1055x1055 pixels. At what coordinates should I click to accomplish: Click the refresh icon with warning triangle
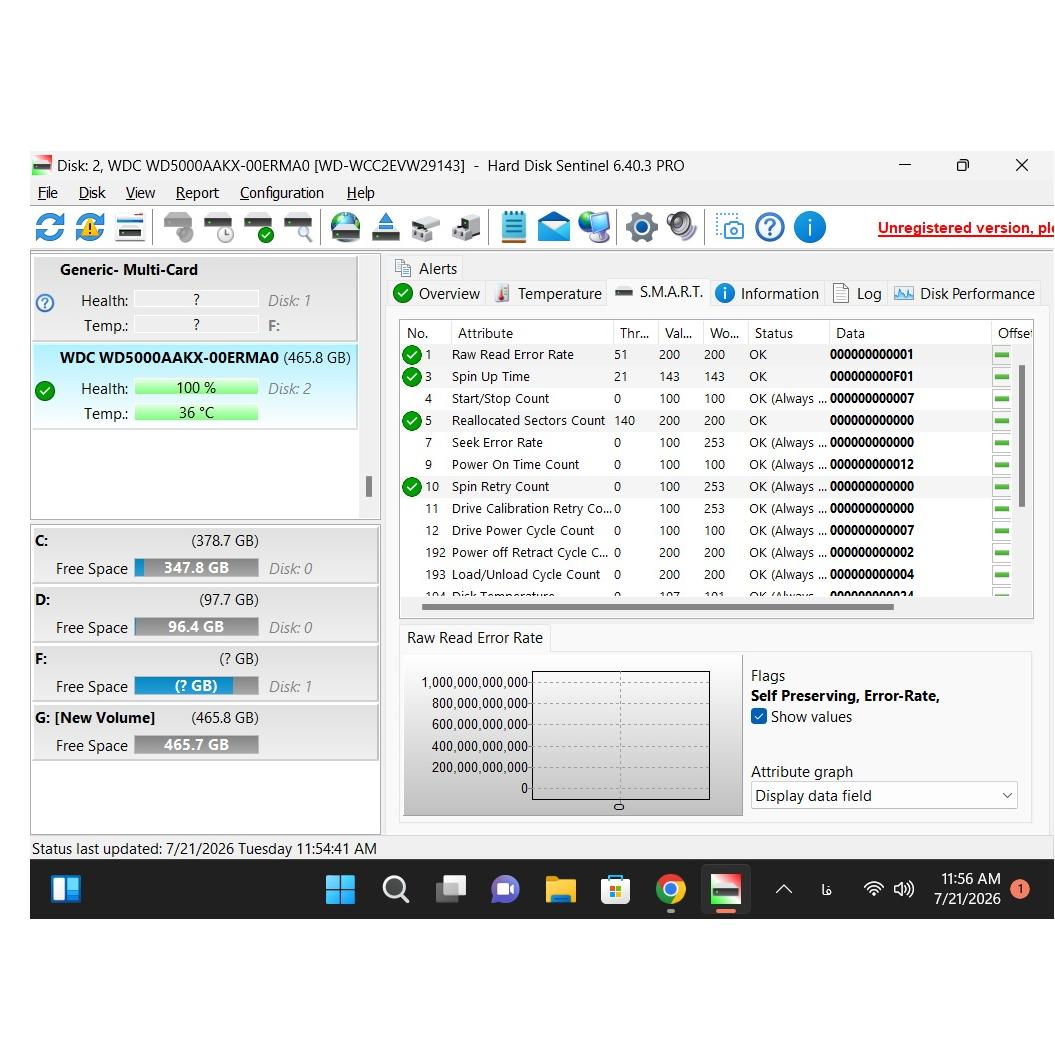(89, 227)
